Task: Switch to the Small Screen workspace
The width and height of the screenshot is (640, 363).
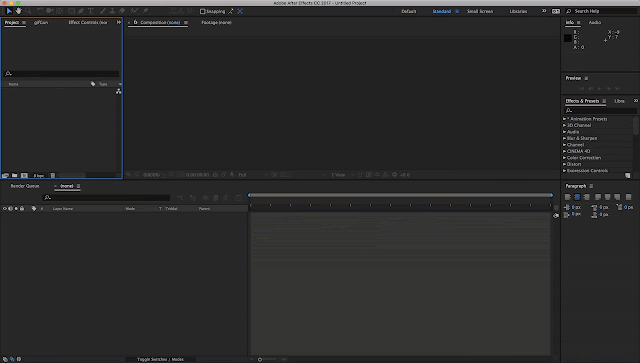Action: (480, 11)
